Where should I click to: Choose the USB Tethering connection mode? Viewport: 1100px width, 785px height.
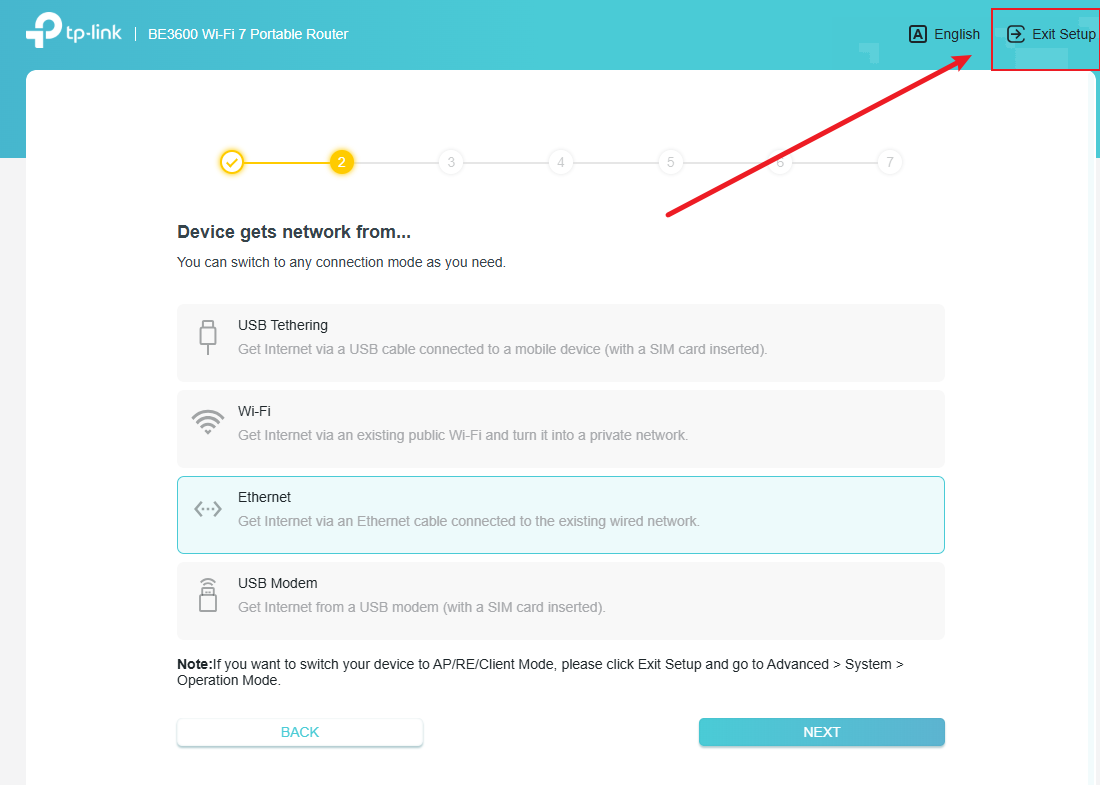(x=560, y=341)
